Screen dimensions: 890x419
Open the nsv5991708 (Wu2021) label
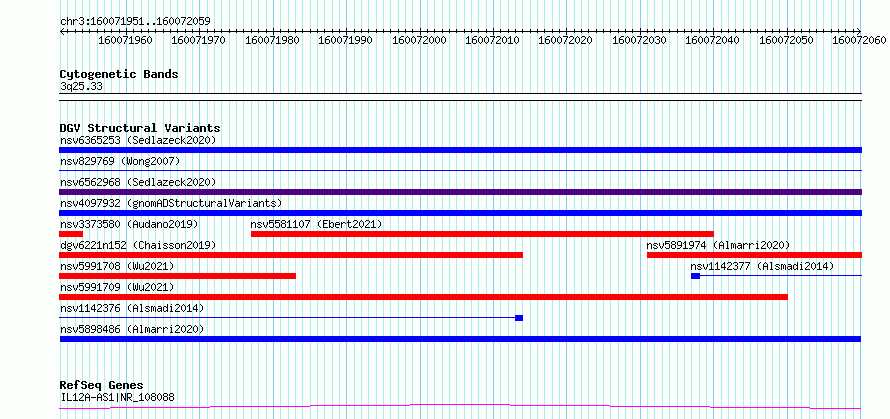tap(117, 266)
